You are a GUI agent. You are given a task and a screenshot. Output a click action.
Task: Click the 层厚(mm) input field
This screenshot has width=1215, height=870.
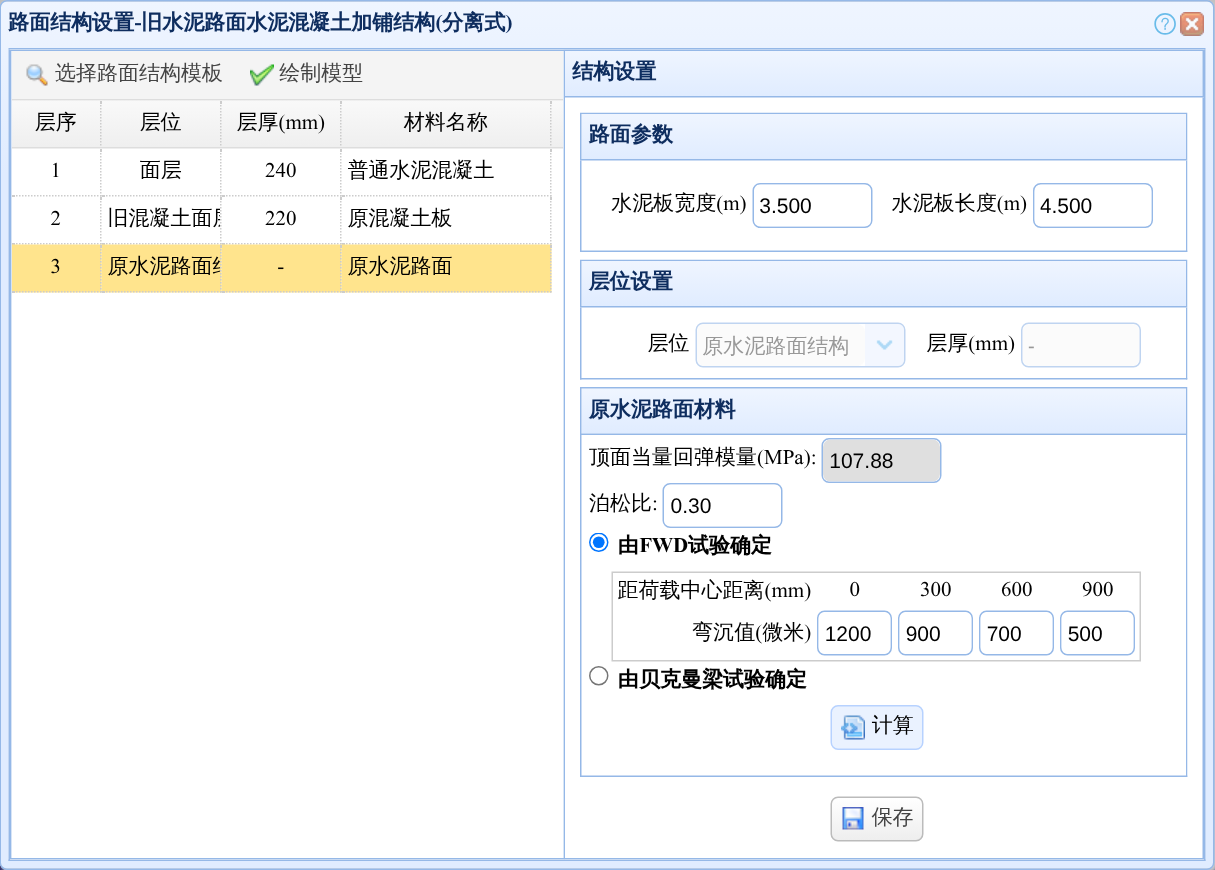1081,345
